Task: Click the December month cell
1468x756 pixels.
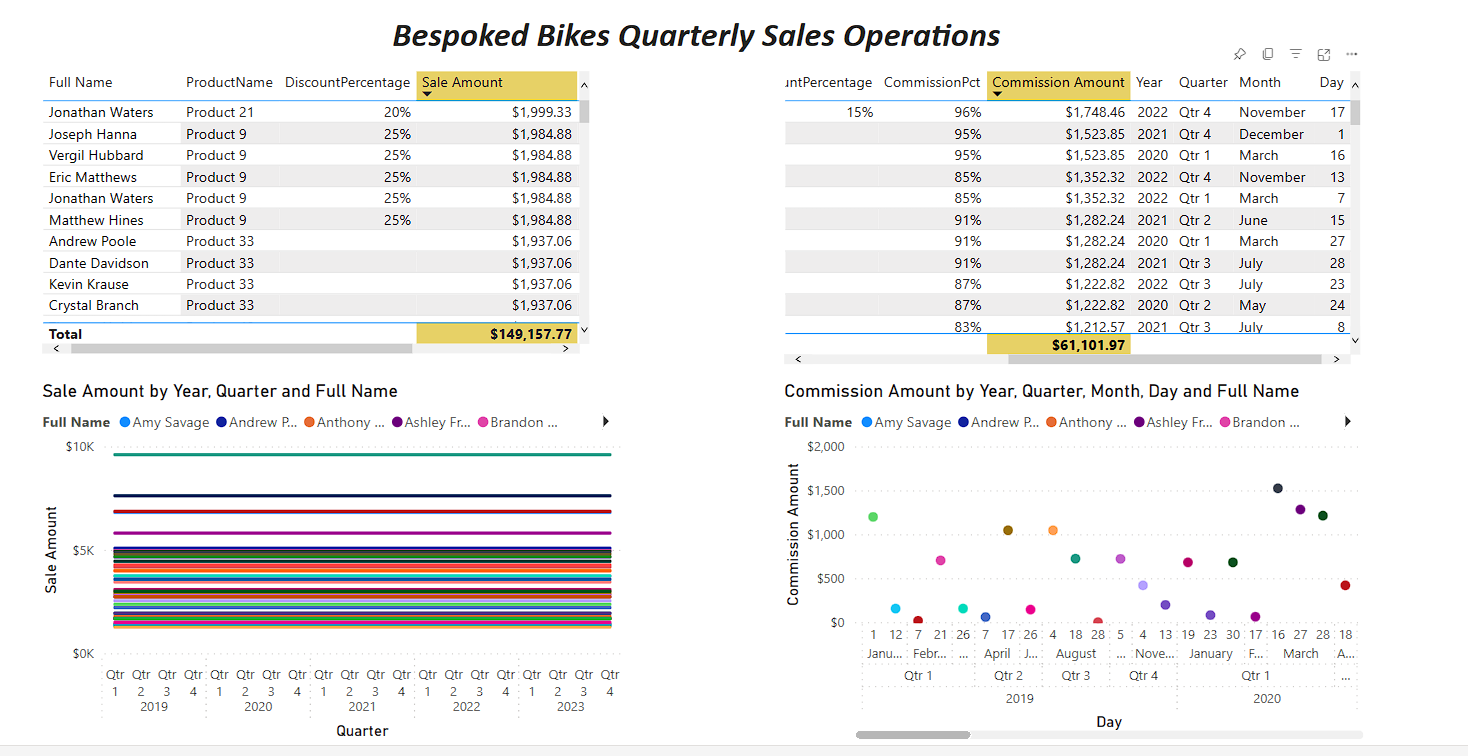Action: (x=1272, y=134)
